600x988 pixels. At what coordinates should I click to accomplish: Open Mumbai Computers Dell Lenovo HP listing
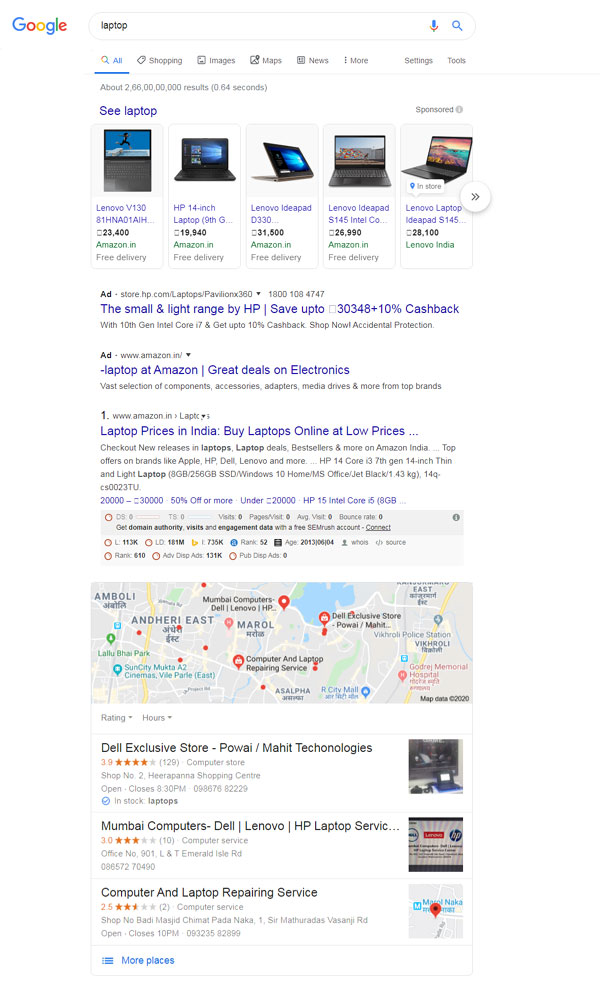coord(250,826)
